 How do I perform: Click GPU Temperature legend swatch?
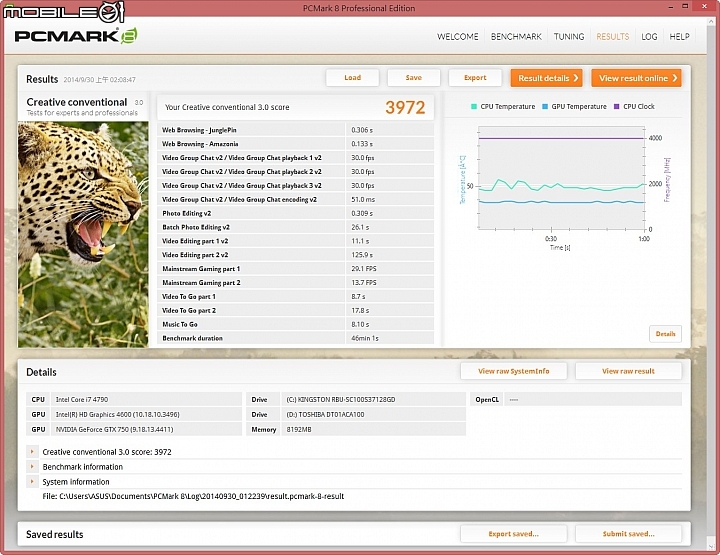click(545, 107)
